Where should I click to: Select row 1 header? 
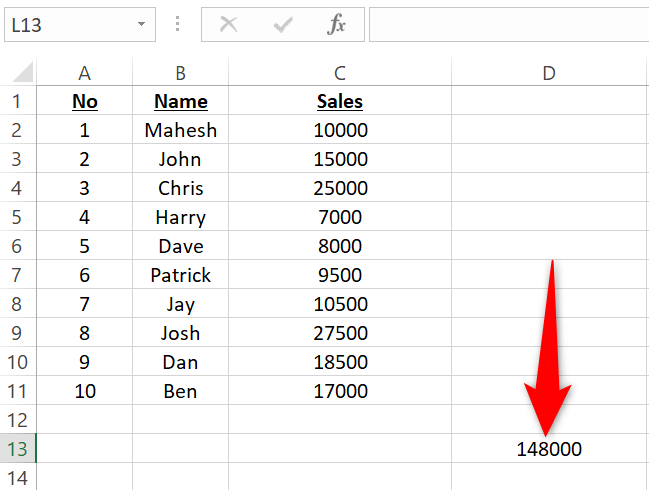[x=17, y=101]
